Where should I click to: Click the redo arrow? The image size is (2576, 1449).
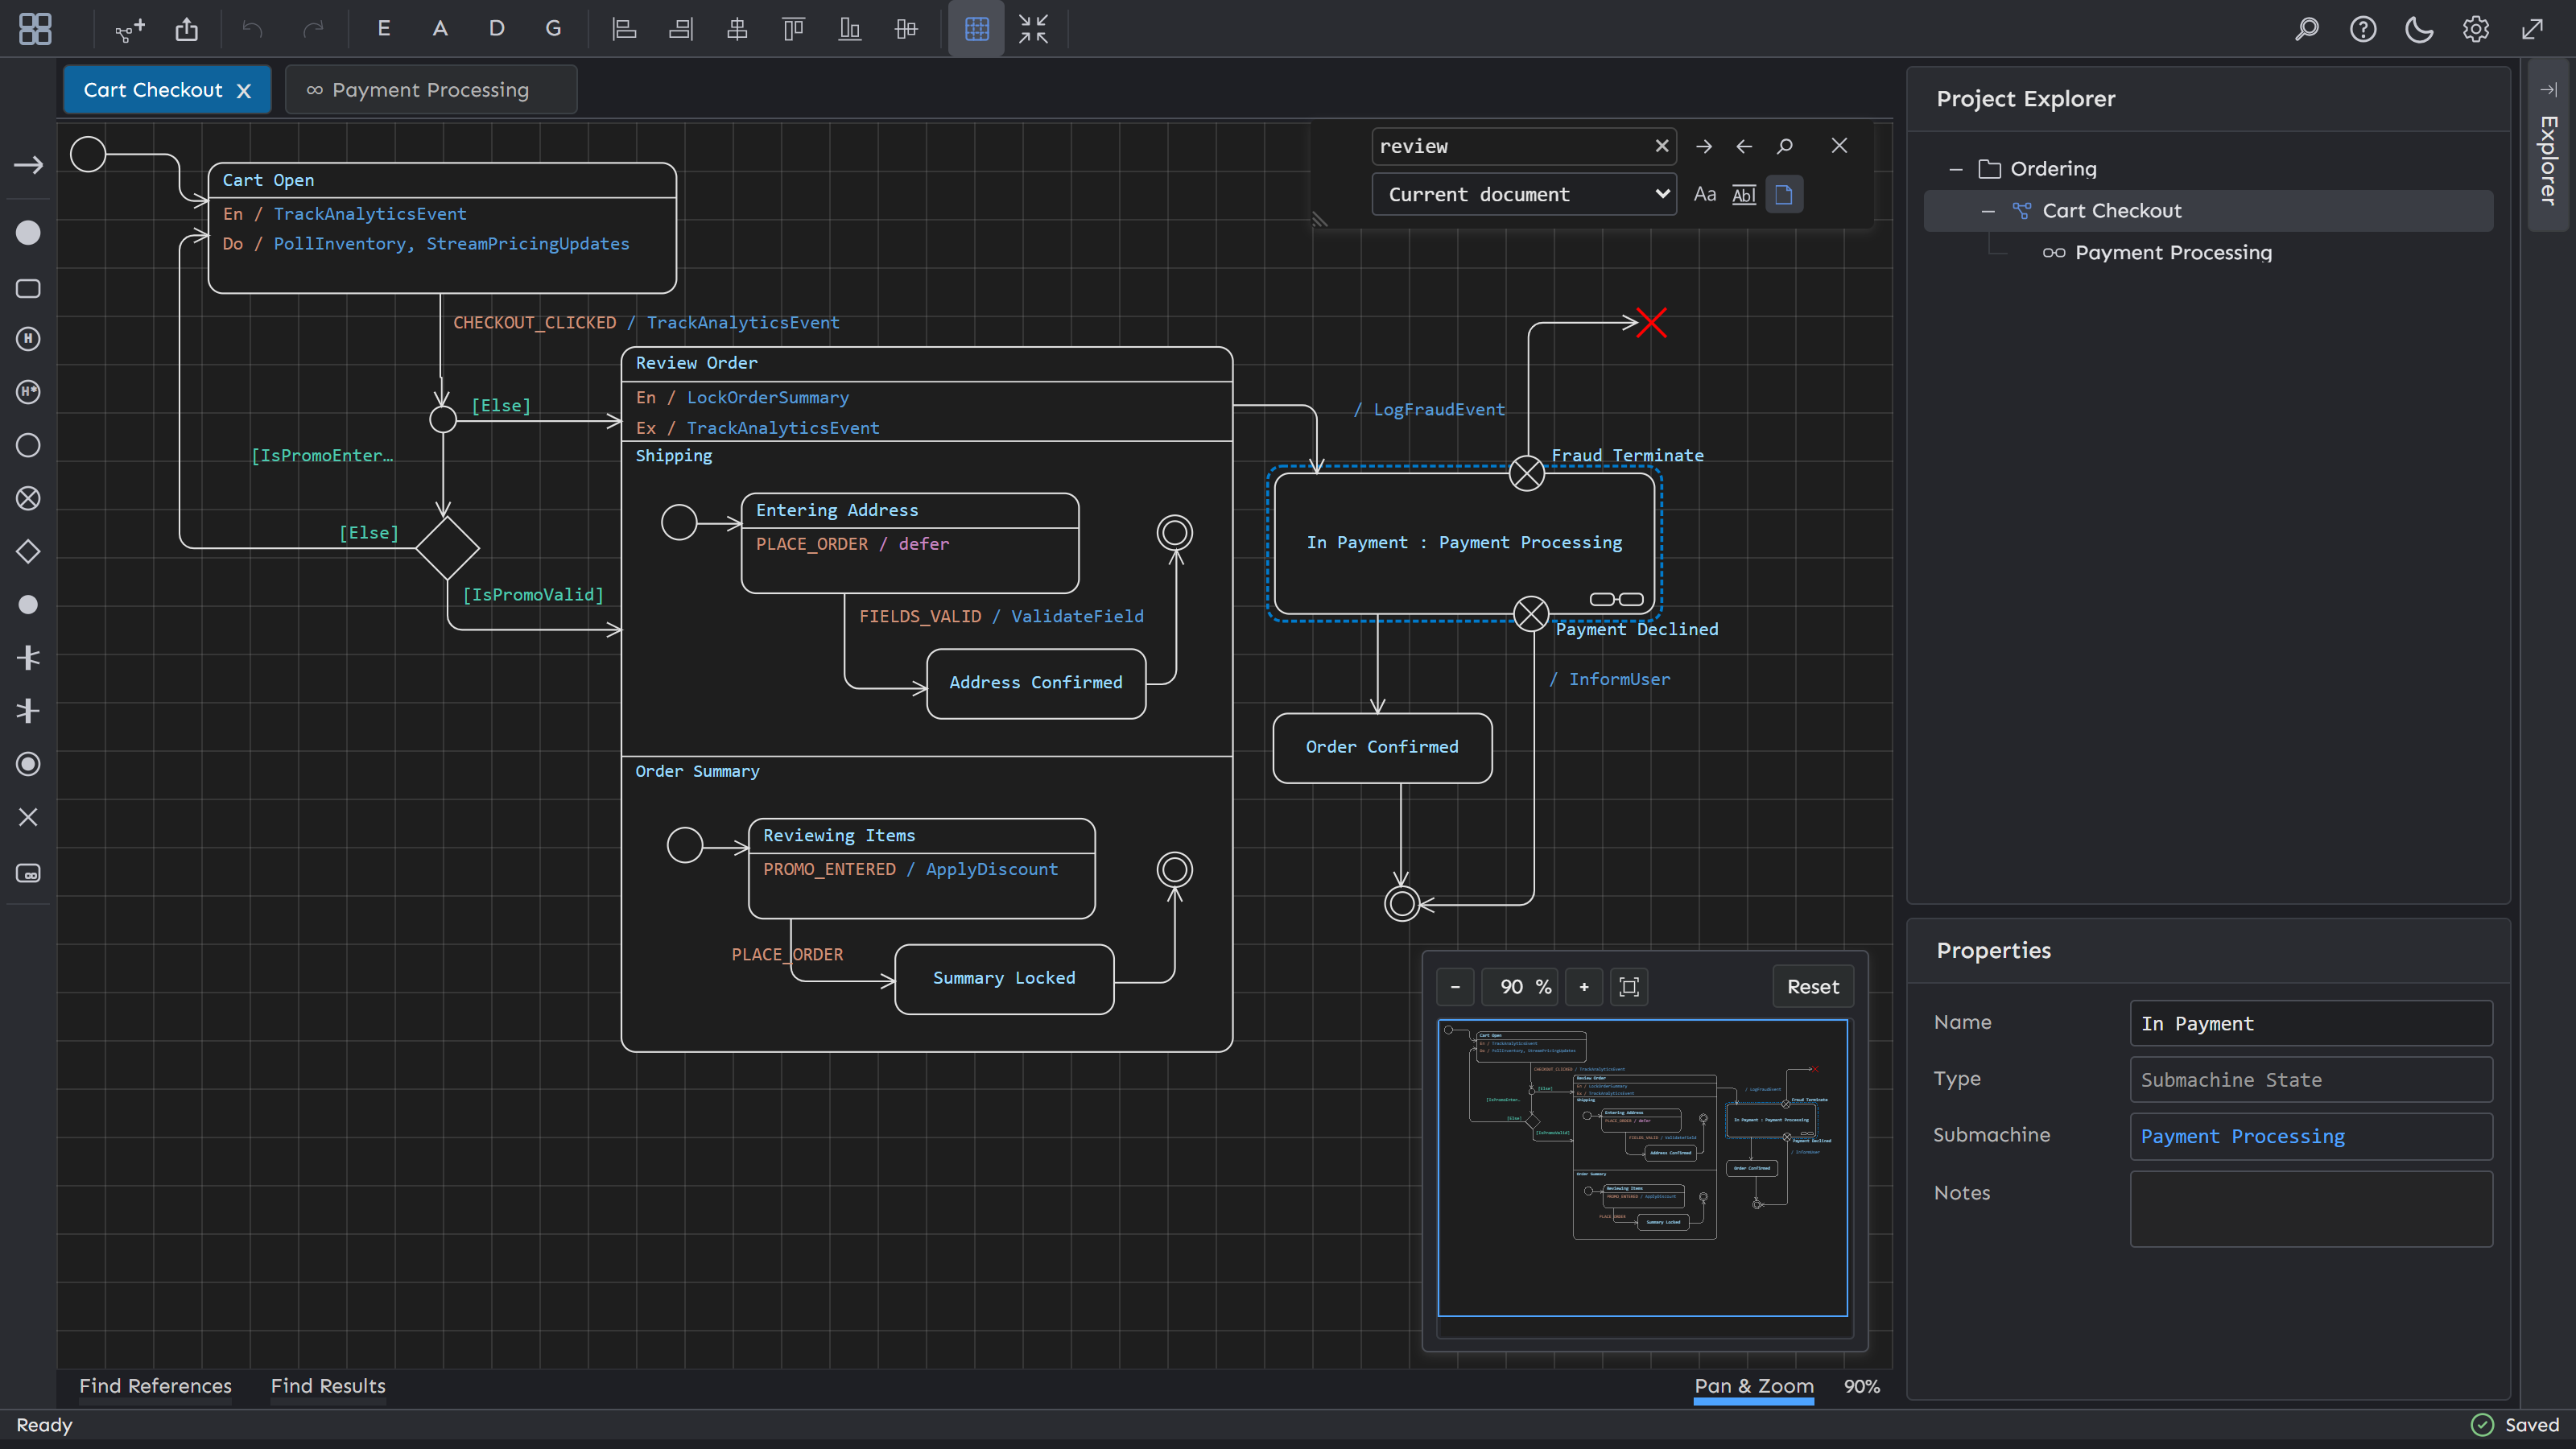tap(314, 29)
